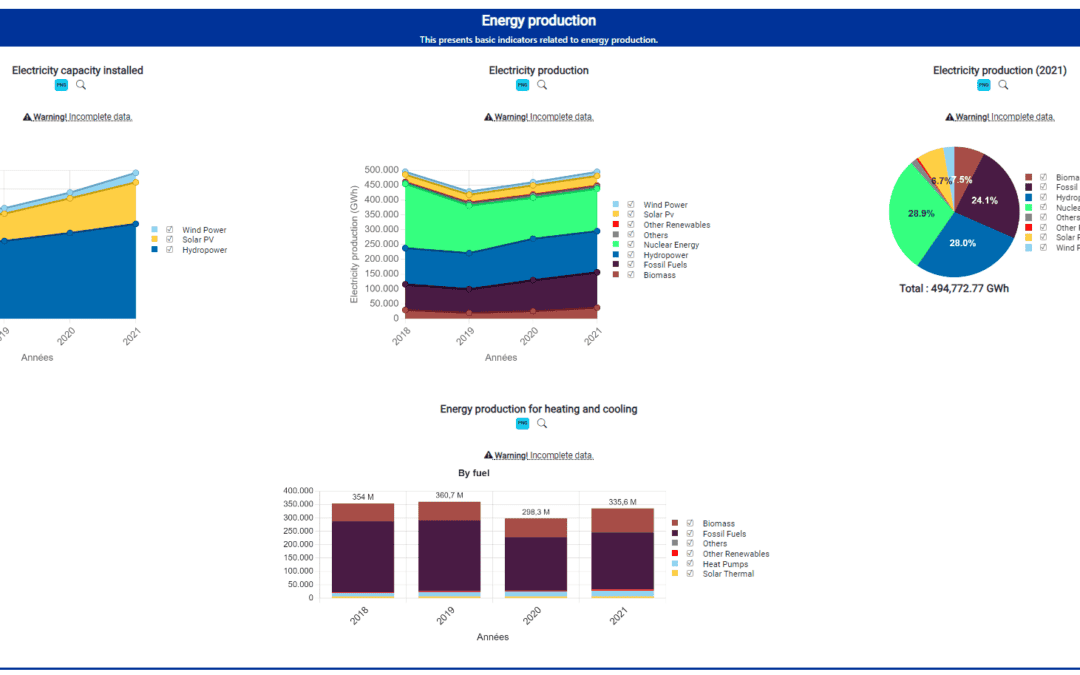Click the PNG download icon above the pie chart

(983, 85)
